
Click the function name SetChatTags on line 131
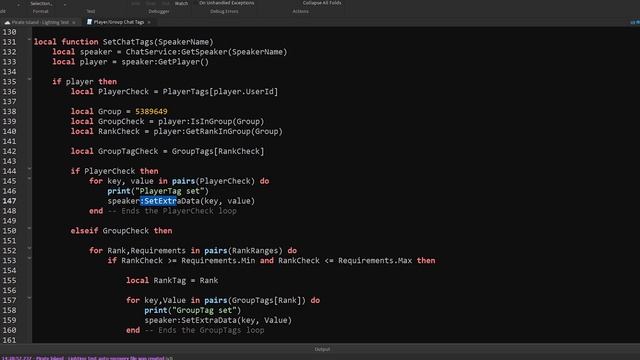coord(128,42)
